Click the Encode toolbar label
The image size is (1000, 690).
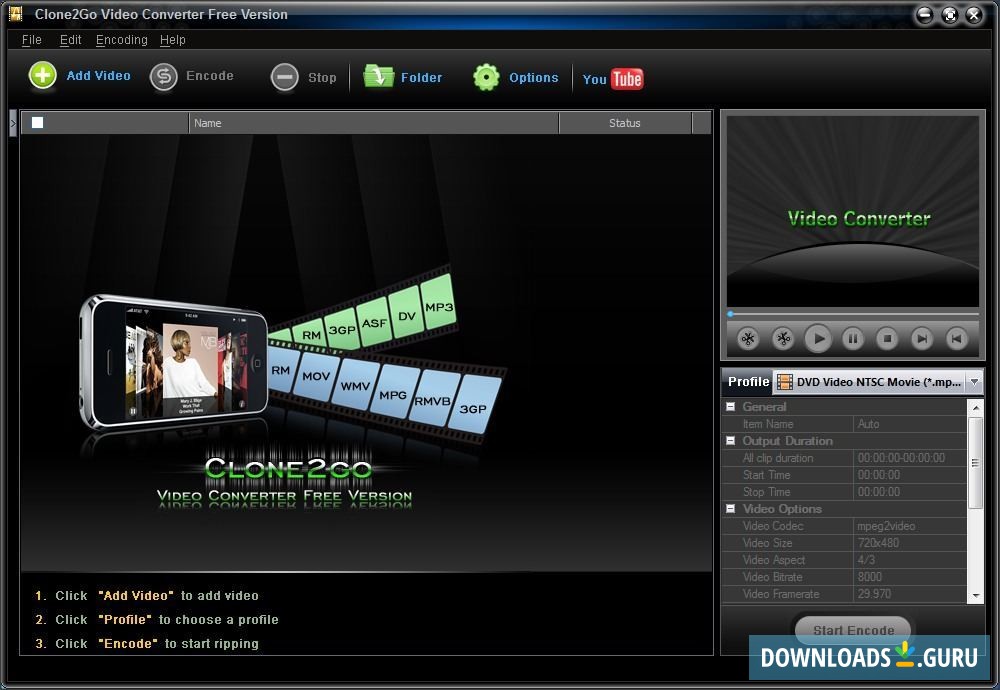point(210,75)
